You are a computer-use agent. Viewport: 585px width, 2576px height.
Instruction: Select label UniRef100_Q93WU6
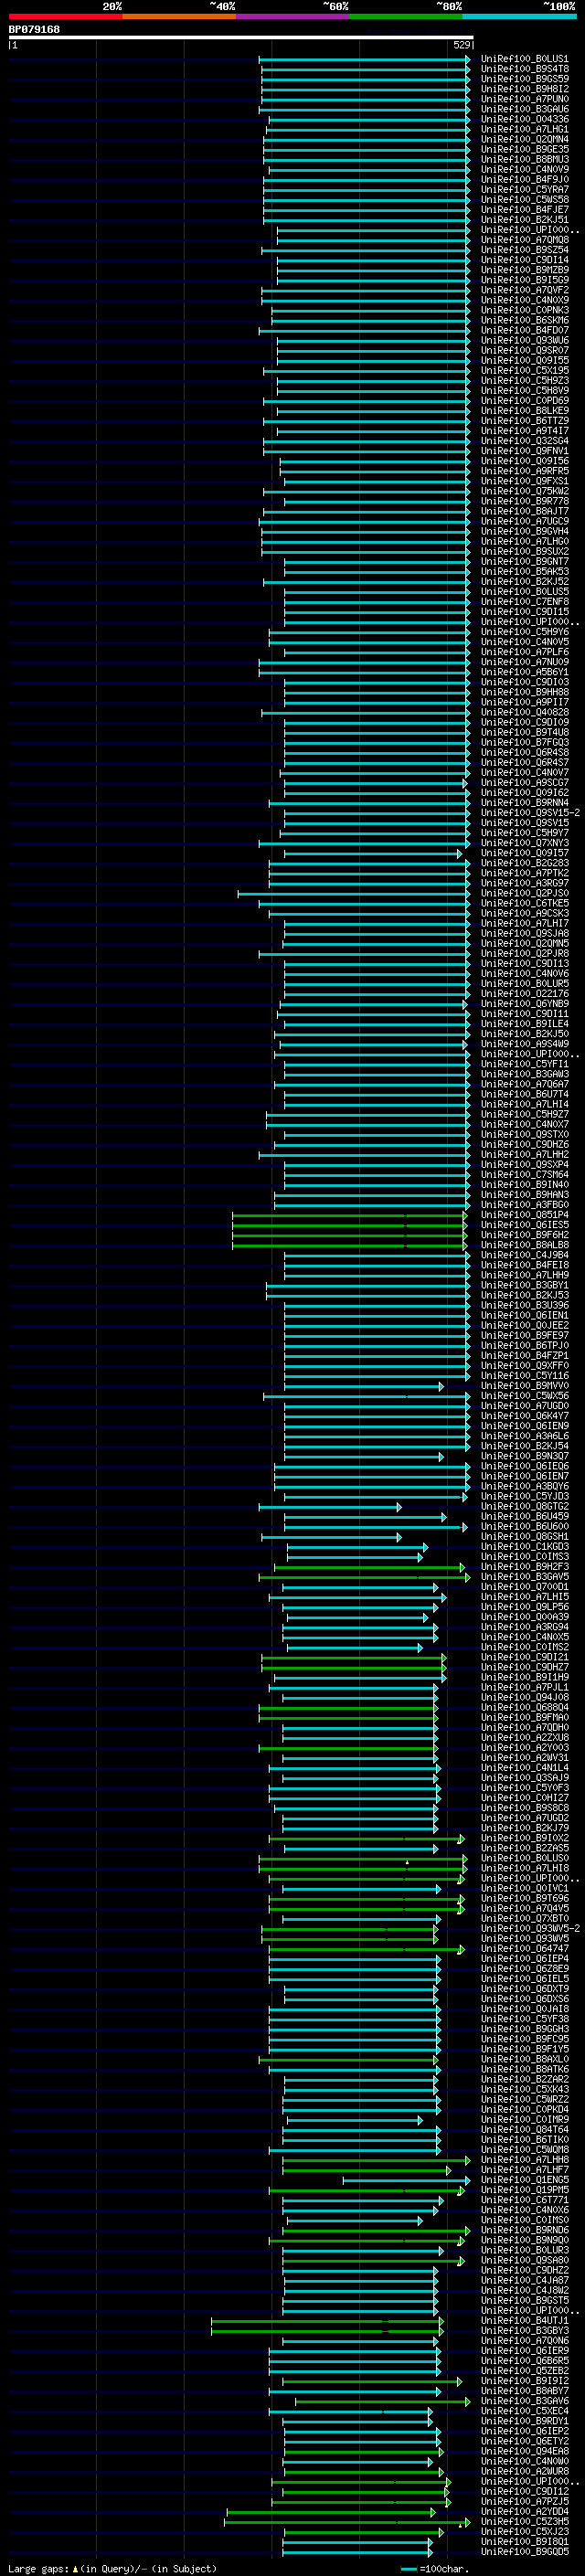pyautogui.click(x=524, y=340)
